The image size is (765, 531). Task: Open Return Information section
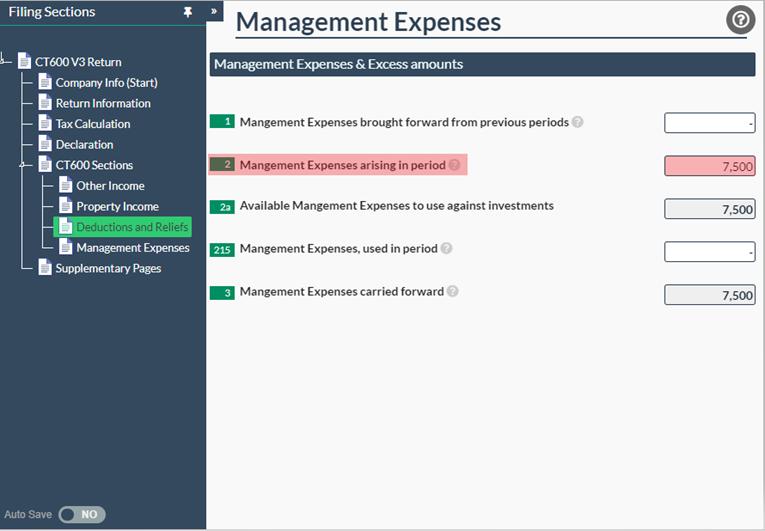103,103
